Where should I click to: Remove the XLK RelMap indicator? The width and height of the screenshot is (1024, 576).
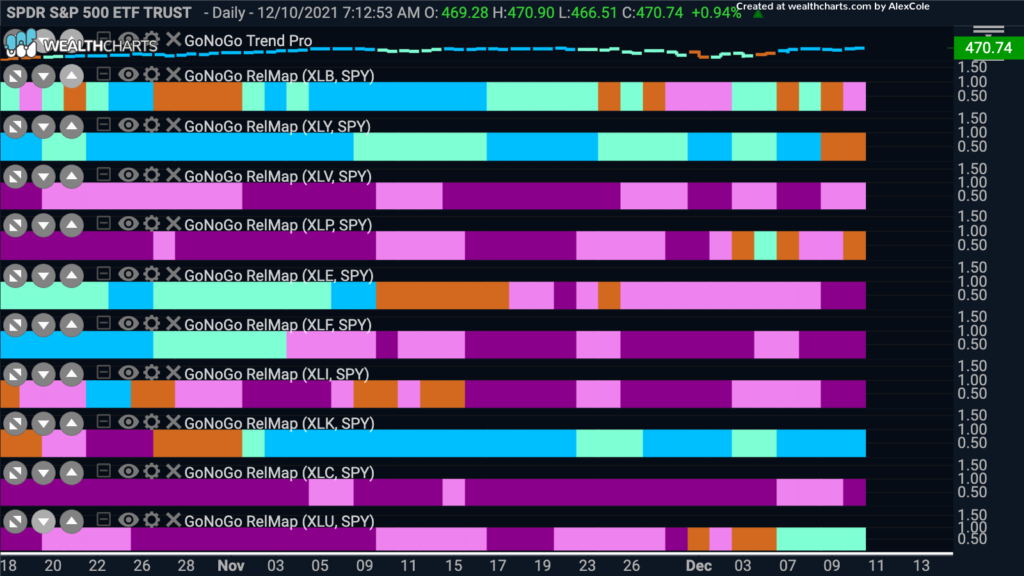point(172,422)
